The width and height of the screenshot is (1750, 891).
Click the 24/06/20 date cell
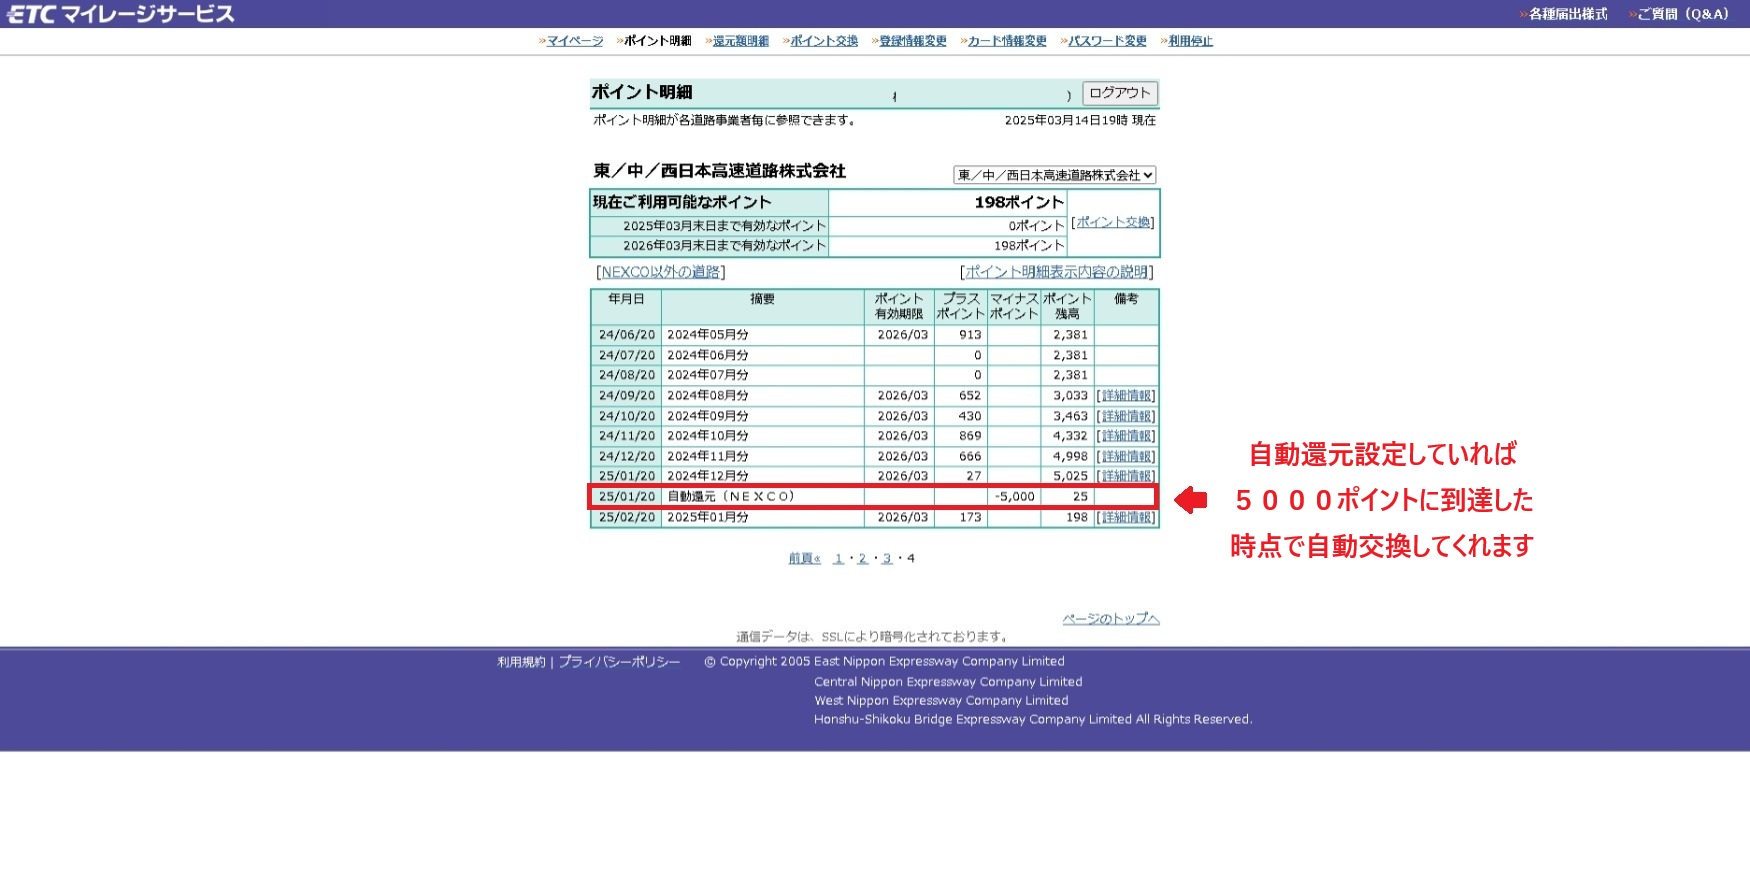click(627, 335)
